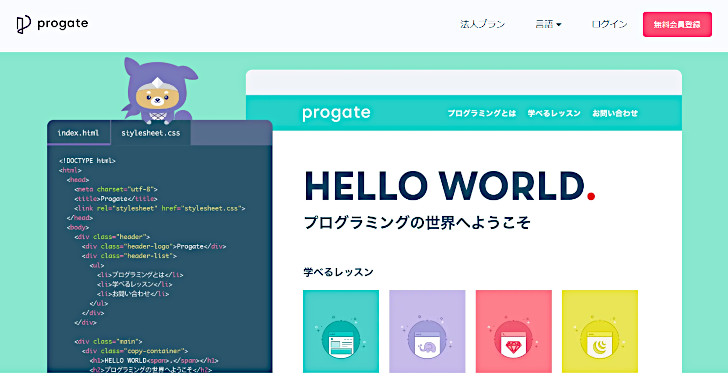Expand the 言語 language dropdown
The image size is (728, 389).
(548, 24)
